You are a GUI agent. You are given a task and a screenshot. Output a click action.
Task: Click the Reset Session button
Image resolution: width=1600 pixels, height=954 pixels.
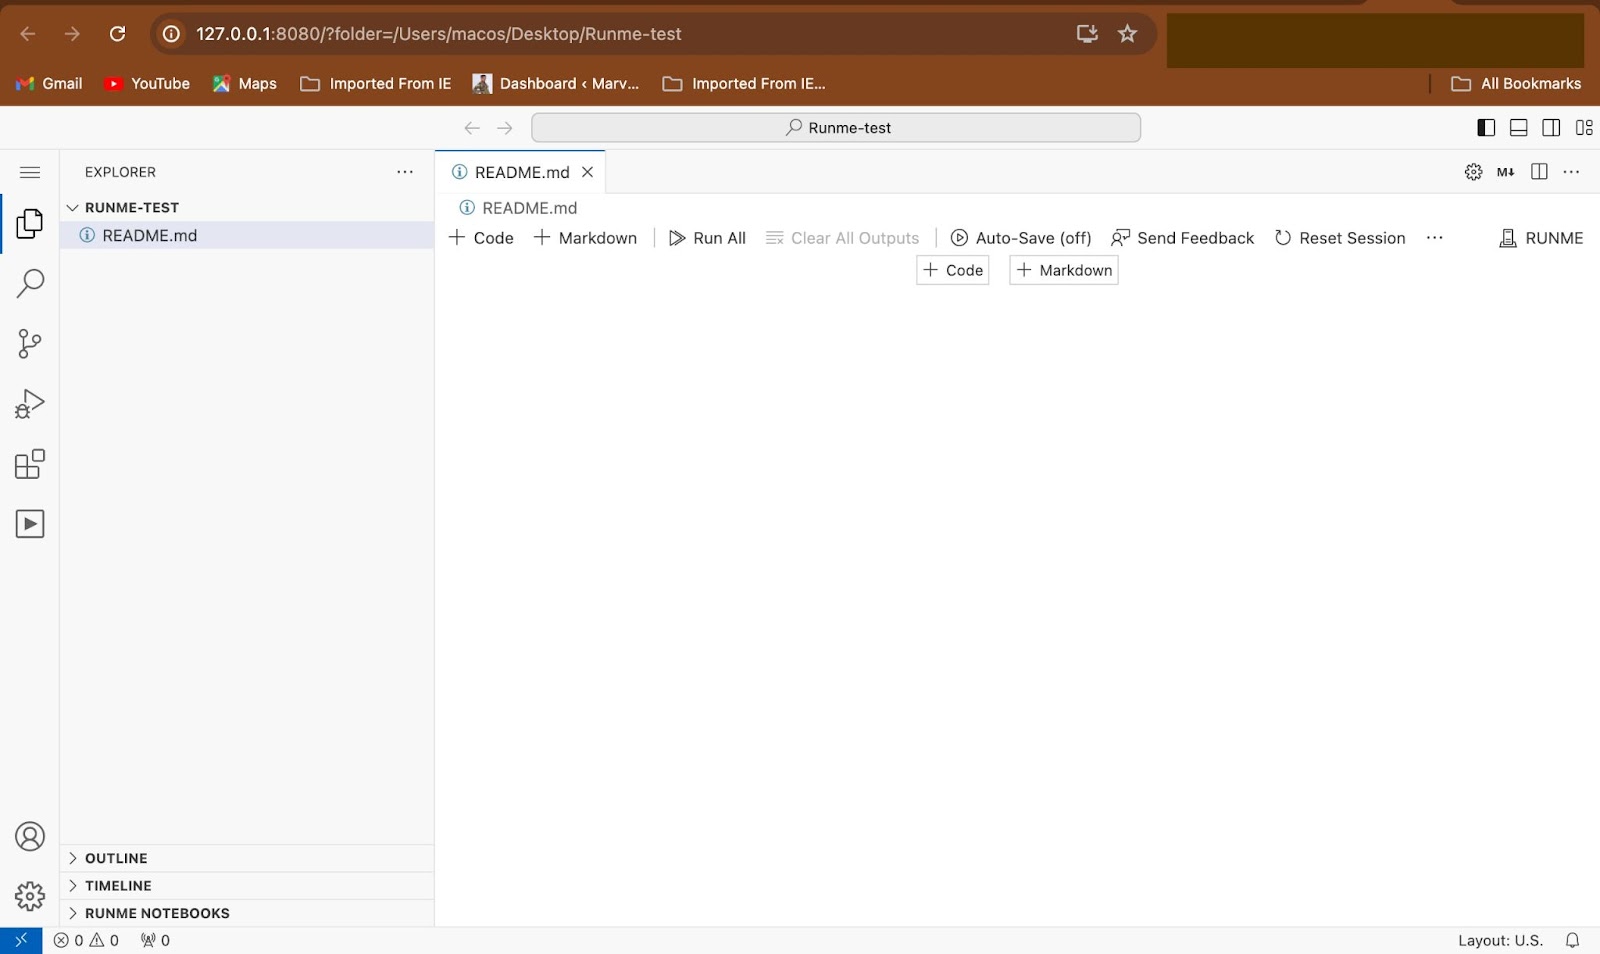pyautogui.click(x=1340, y=238)
